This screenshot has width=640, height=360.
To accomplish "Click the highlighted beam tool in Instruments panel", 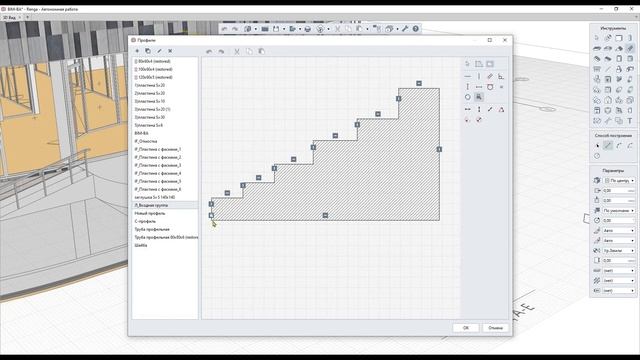I will pos(630,48).
